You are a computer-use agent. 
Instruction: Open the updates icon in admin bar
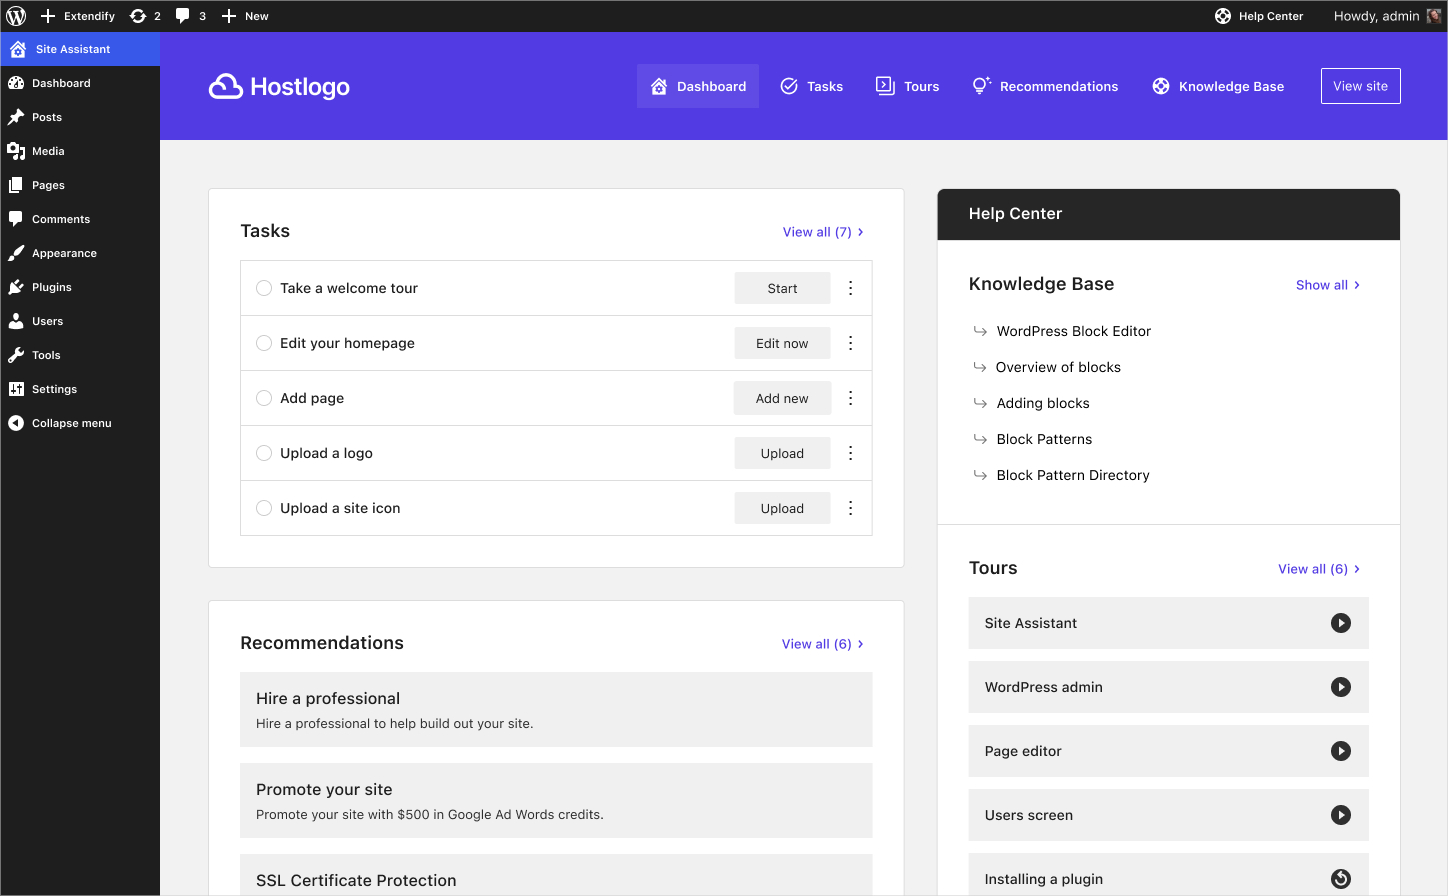(x=139, y=16)
